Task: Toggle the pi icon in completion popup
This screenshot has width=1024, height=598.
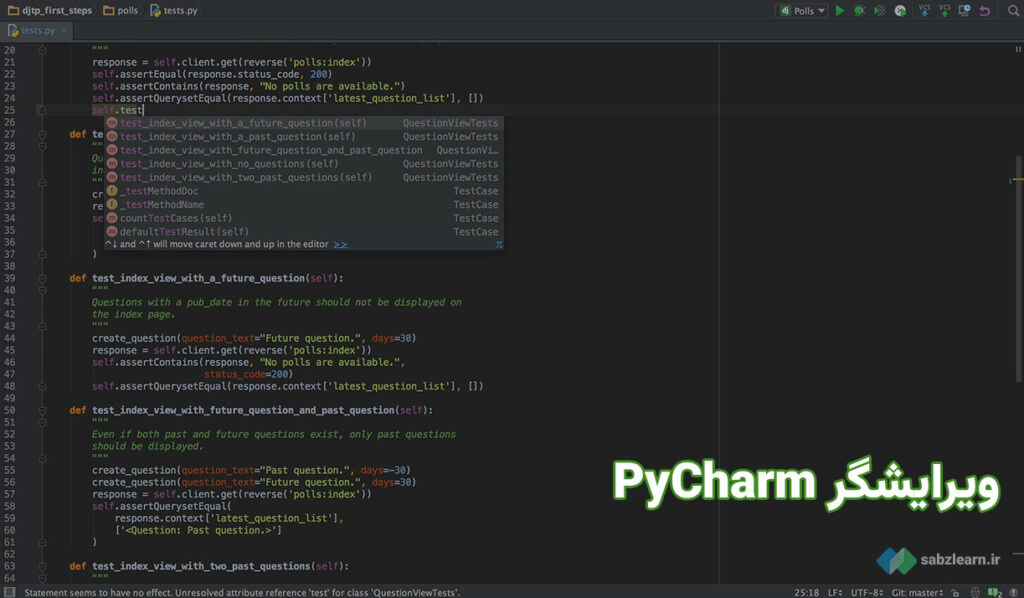Action: coord(499,244)
